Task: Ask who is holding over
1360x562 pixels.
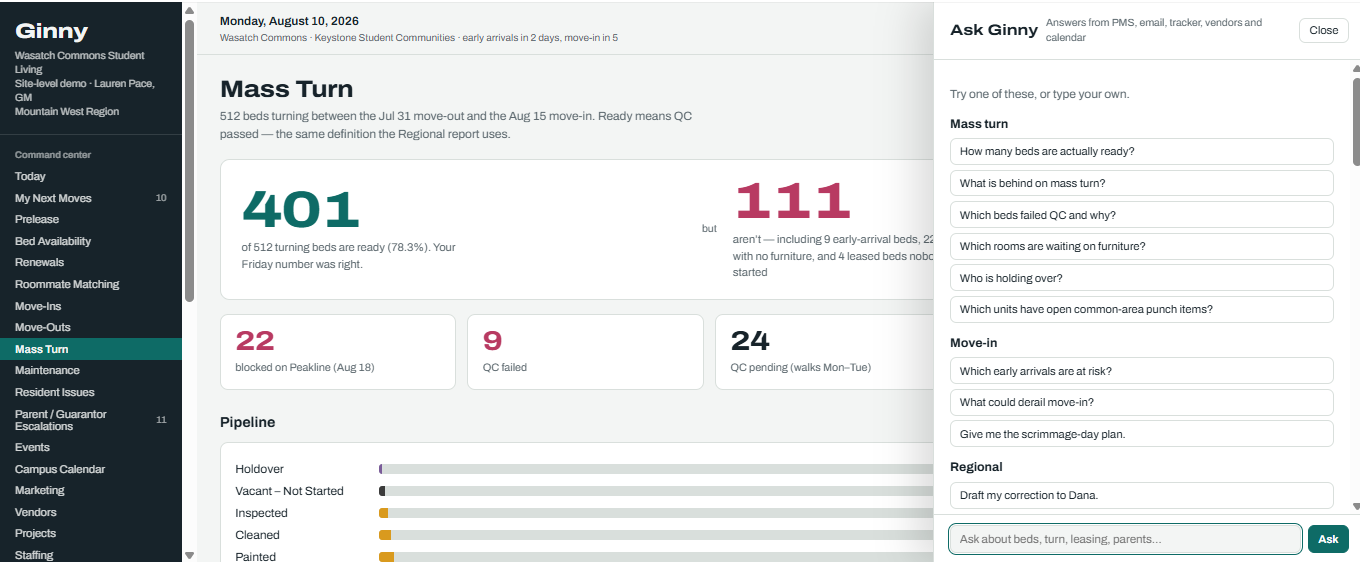Action: pyautogui.click(x=1141, y=278)
